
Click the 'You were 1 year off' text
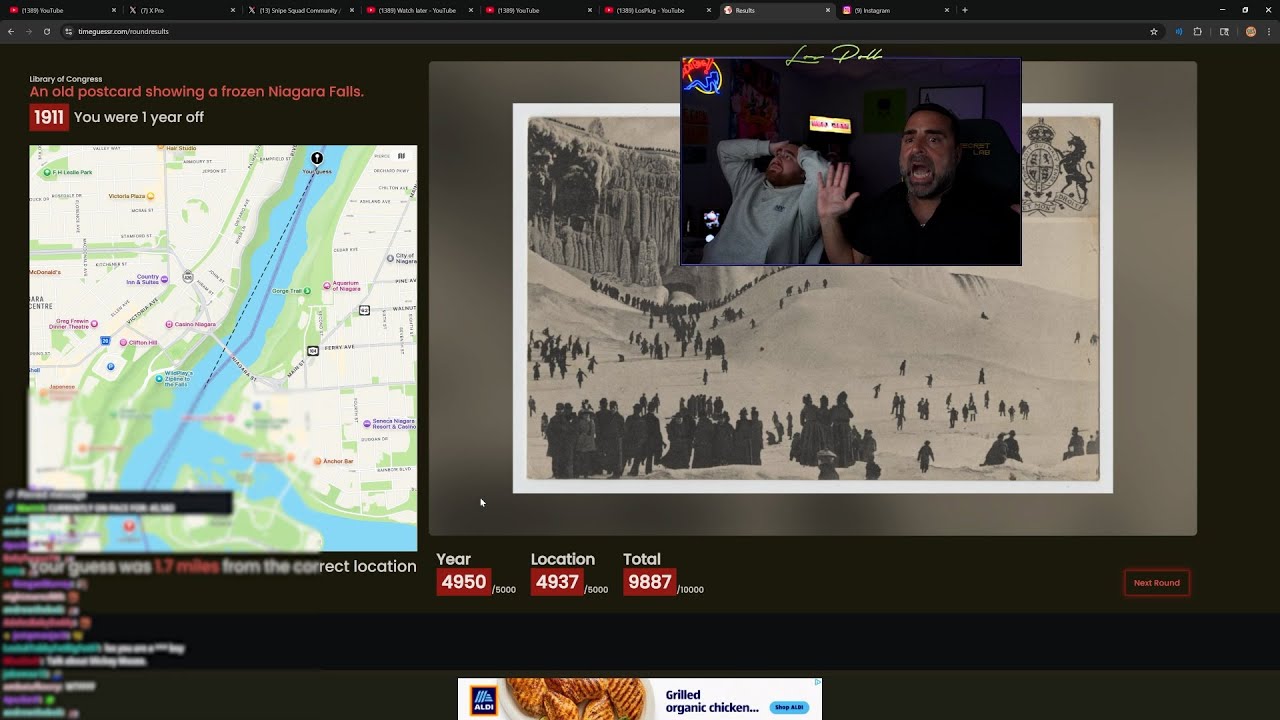click(x=139, y=117)
